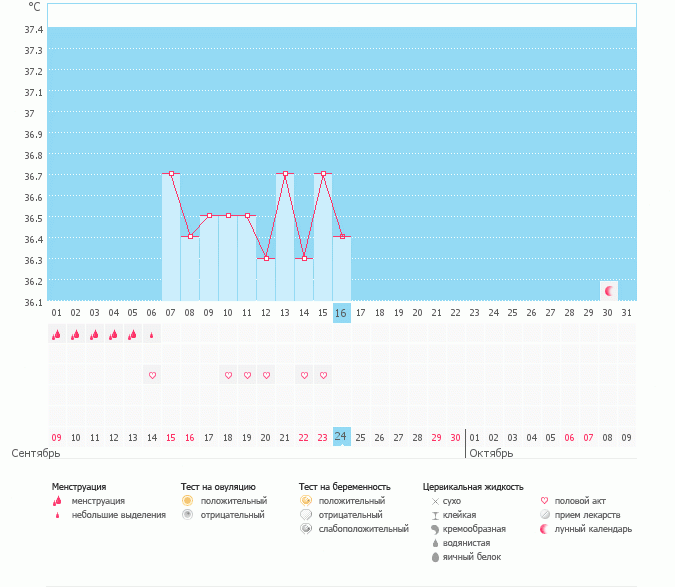
Task: Select the heart icon under day 15
Action: click(323, 375)
